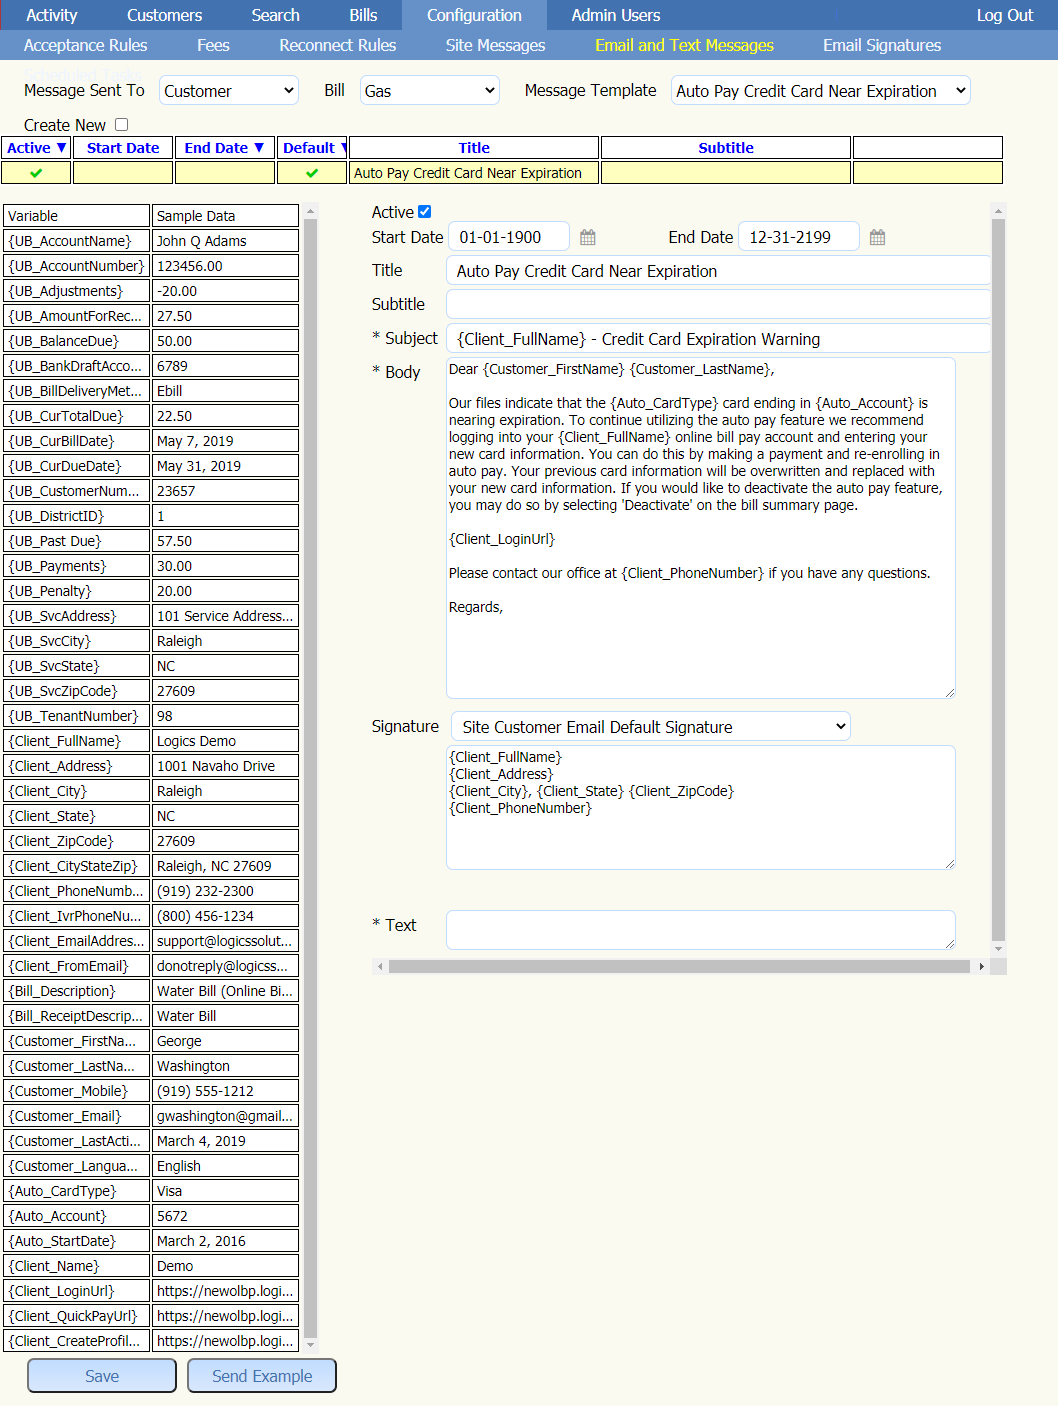Open the Start Date calendar picker
1058x1406 pixels.
point(588,238)
